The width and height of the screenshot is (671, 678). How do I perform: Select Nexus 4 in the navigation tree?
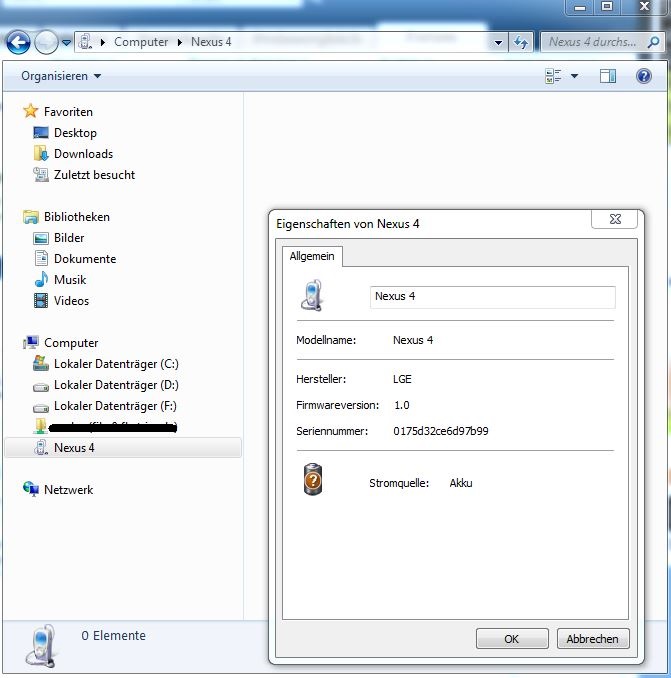(x=74, y=448)
